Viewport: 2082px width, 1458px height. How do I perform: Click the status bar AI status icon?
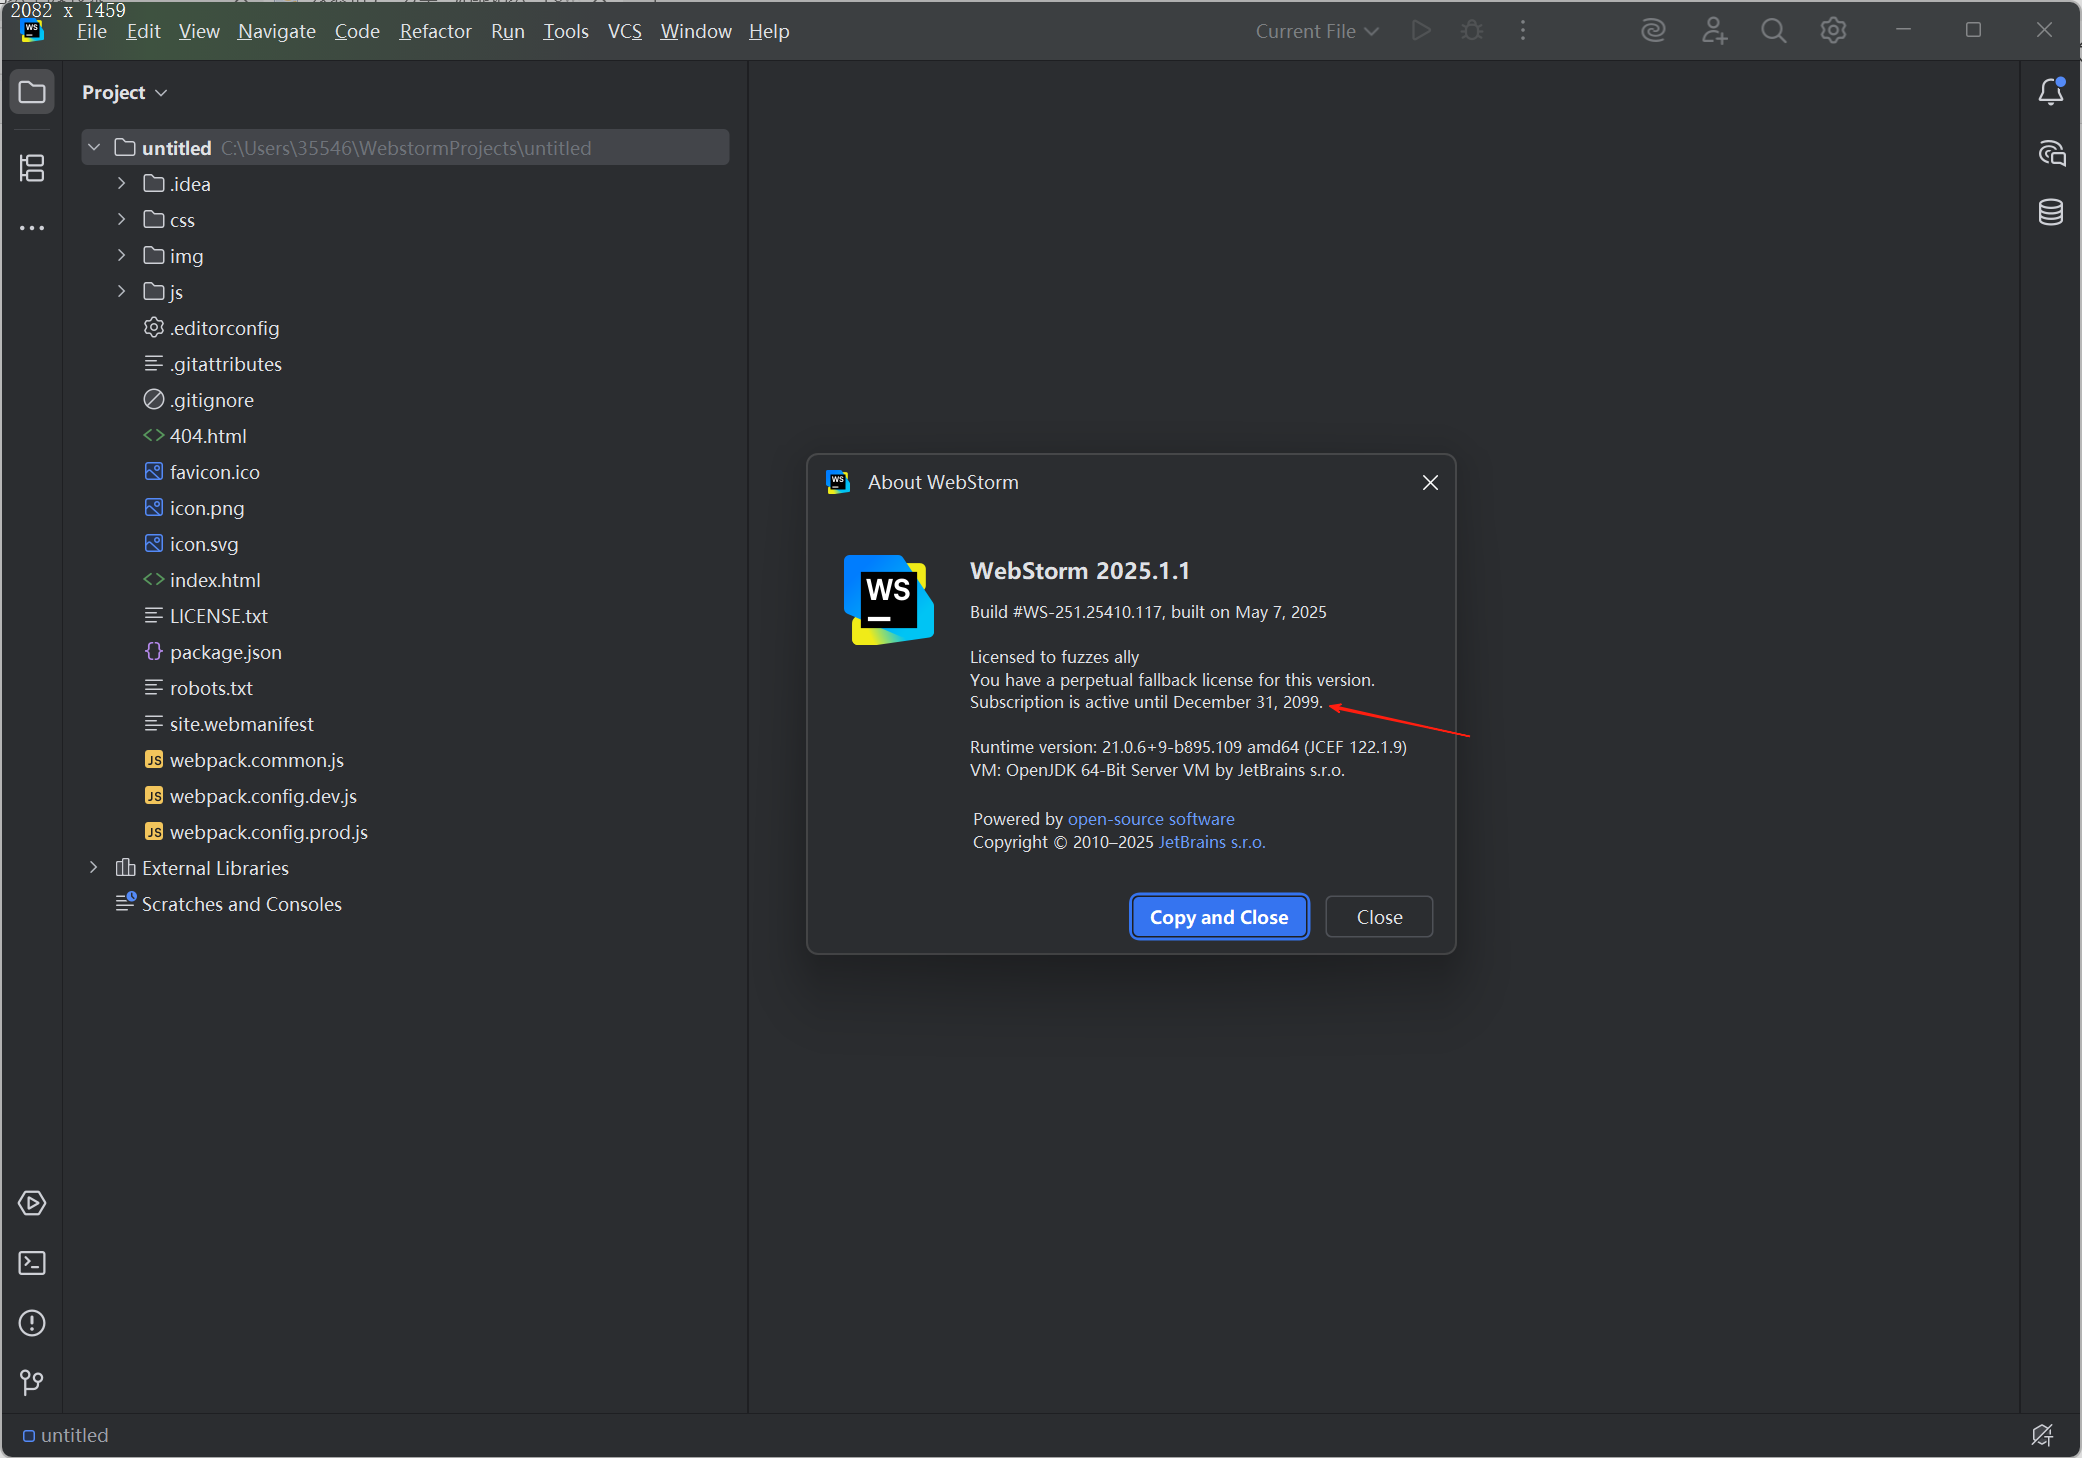[x=2042, y=1435]
